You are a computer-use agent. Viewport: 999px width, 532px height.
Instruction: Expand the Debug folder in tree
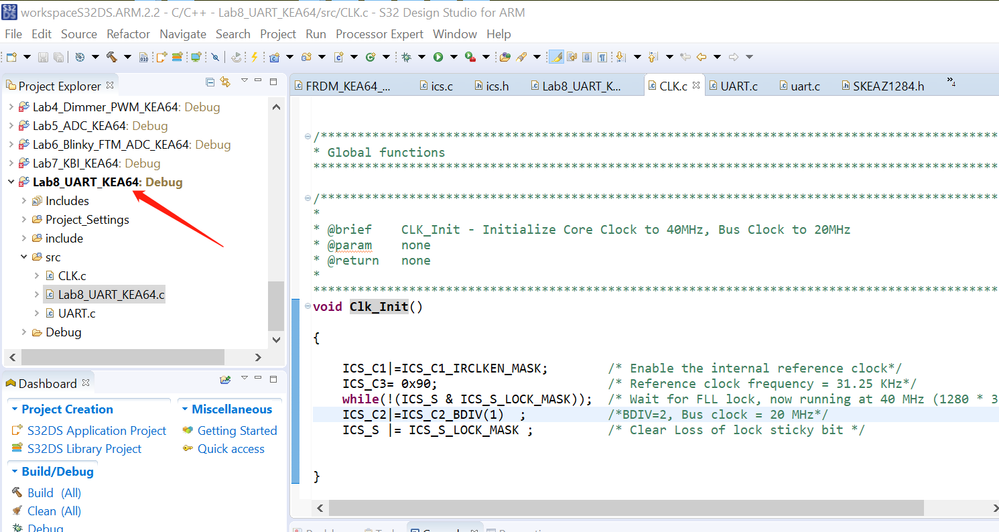tap(24, 332)
